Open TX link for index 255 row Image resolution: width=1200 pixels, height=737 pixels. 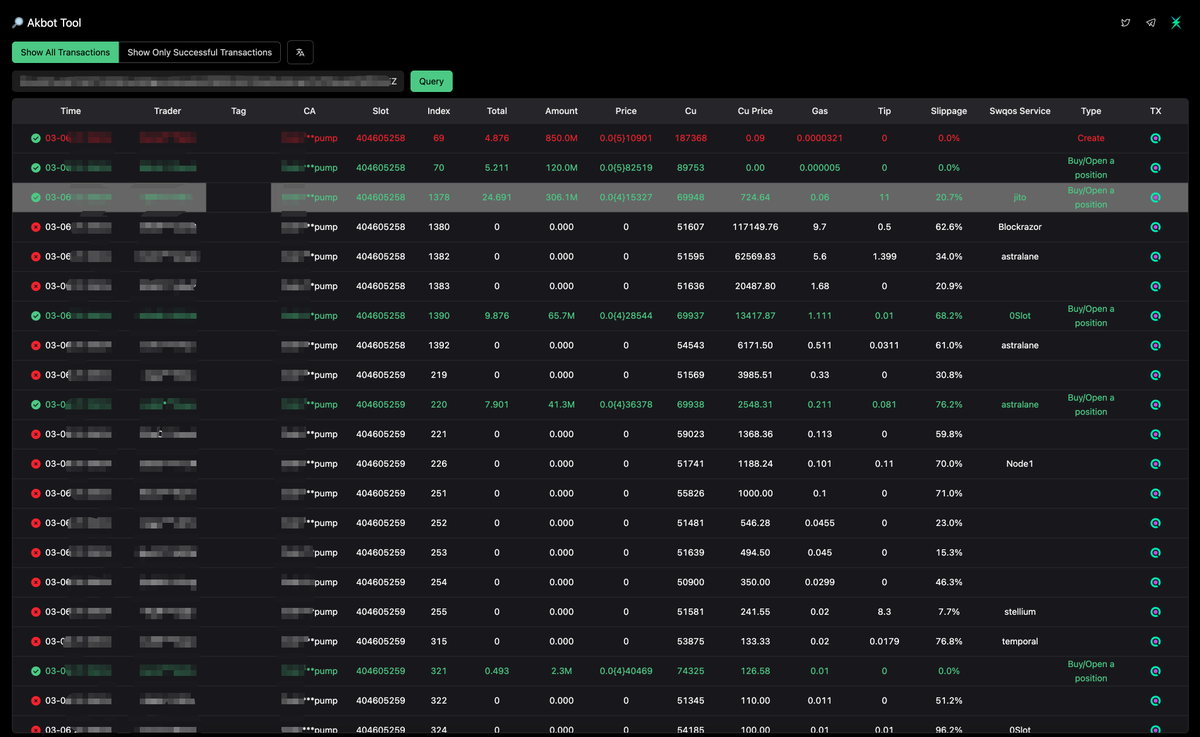(x=1155, y=612)
